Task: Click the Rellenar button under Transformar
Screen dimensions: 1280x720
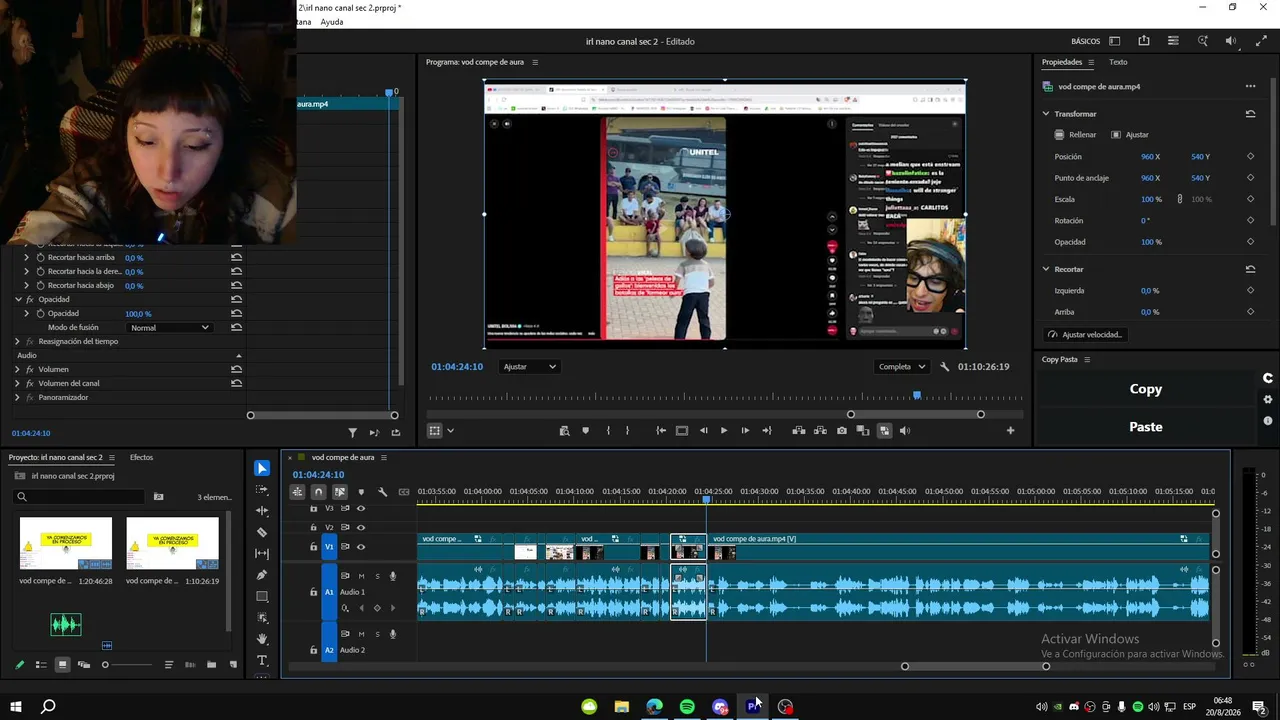Action: (1075, 135)
